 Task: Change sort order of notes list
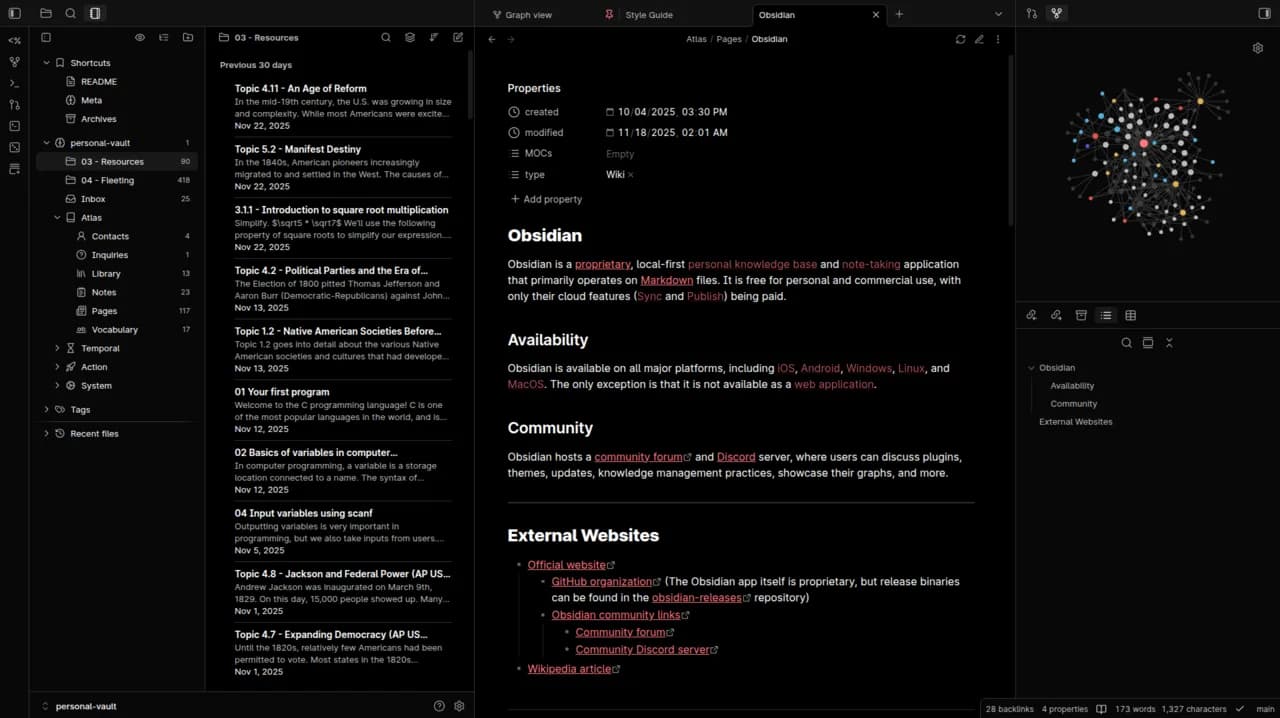pyautogui.click(x=434, y=37)
